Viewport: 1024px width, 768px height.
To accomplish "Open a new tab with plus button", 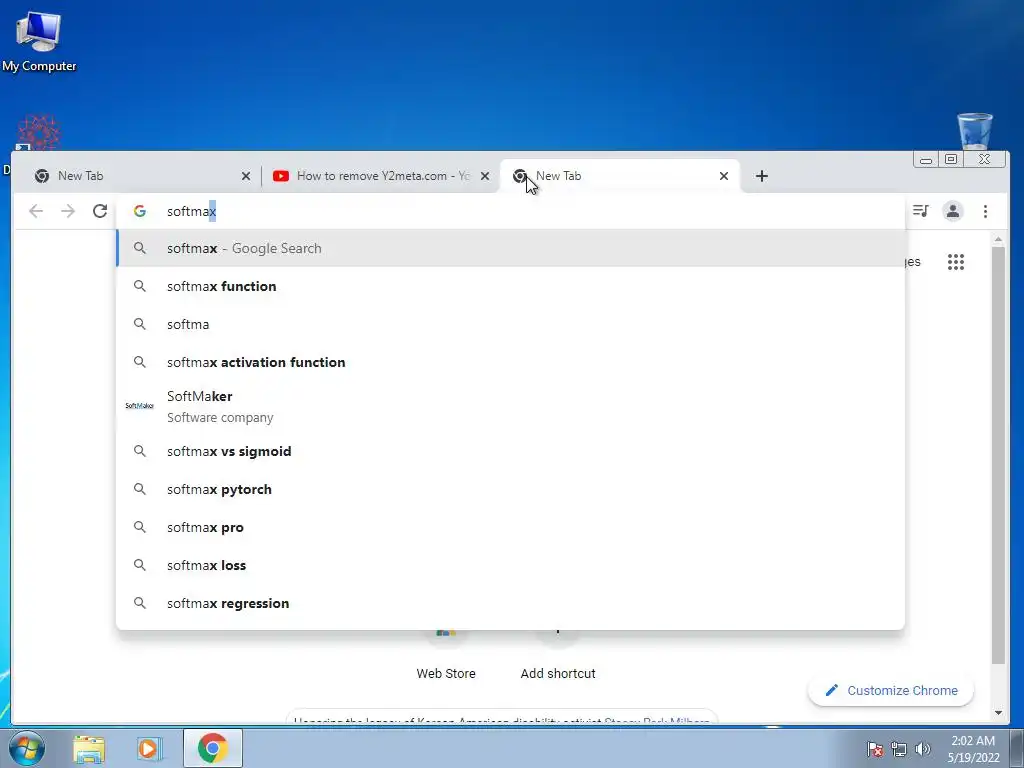I will coord(761,176).
